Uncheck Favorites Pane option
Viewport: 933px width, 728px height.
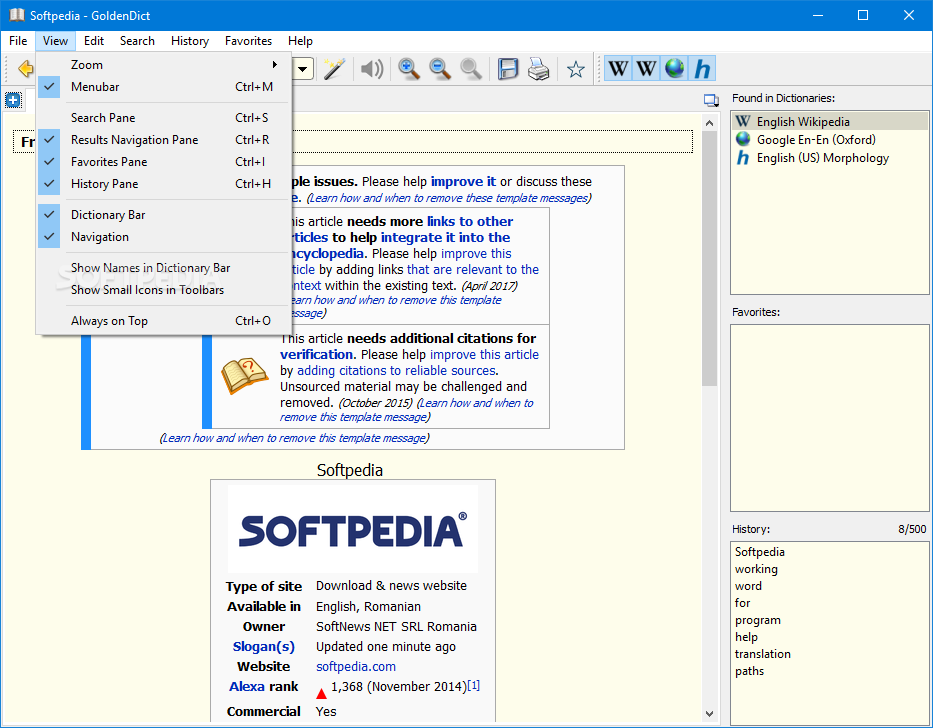point(164,162)
